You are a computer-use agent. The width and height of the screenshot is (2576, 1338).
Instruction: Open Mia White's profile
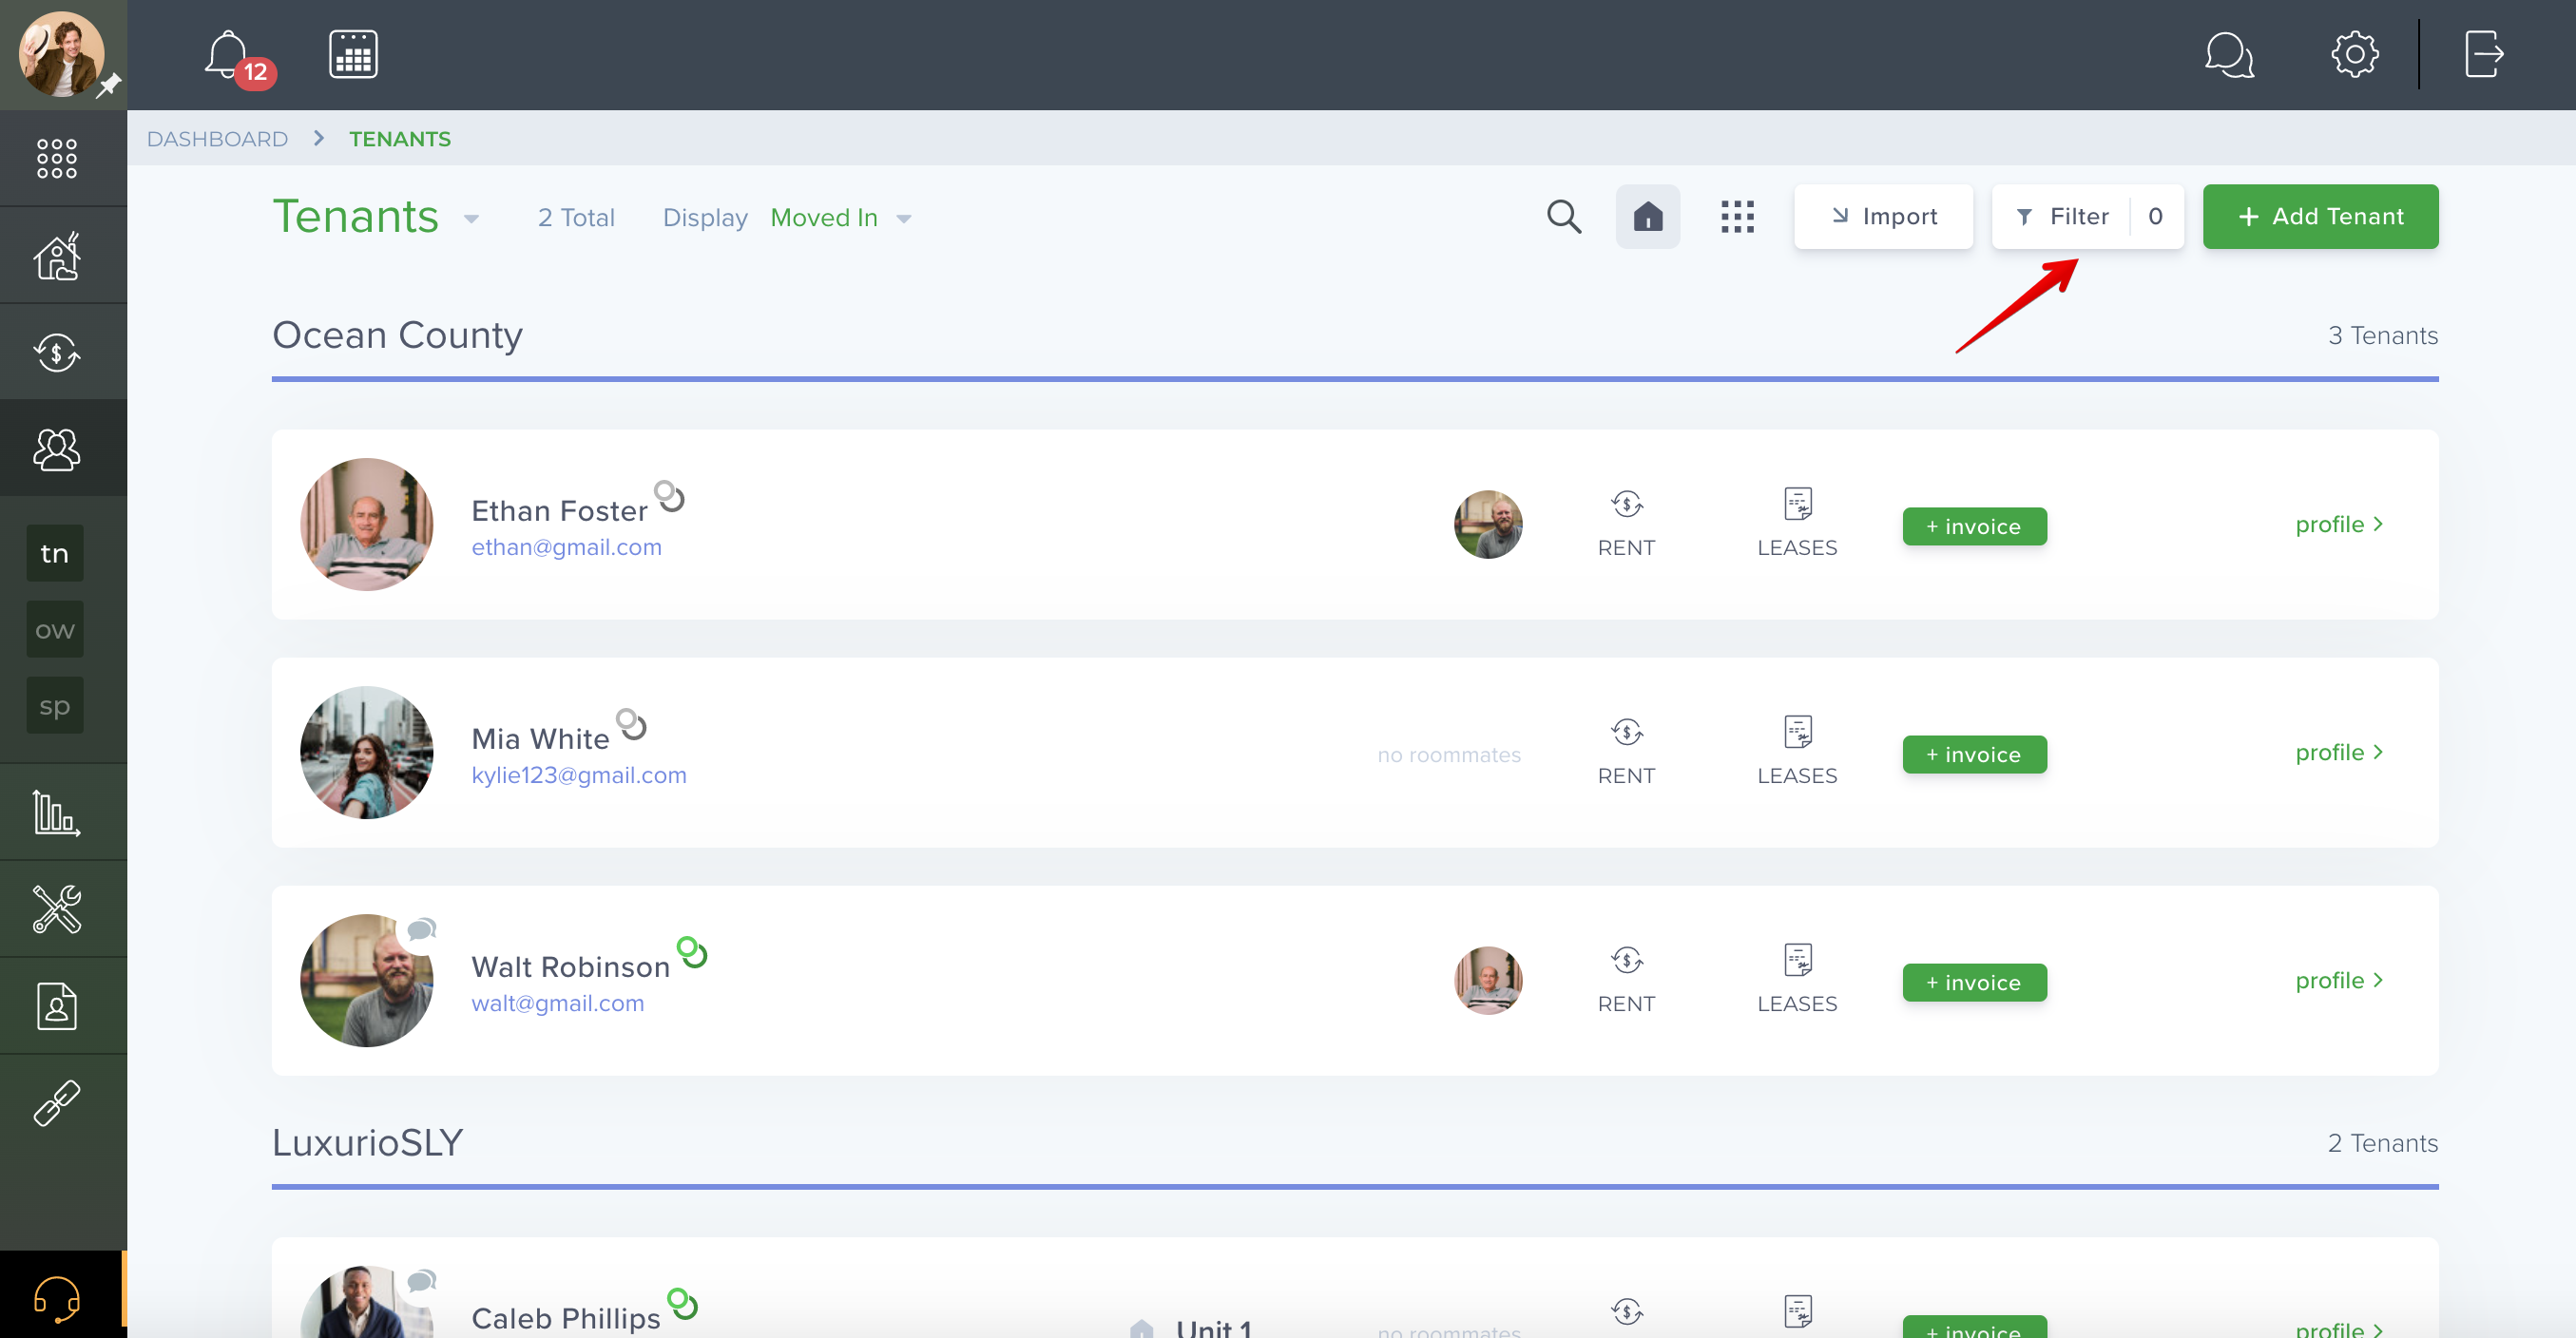[x=2339, y=752]
